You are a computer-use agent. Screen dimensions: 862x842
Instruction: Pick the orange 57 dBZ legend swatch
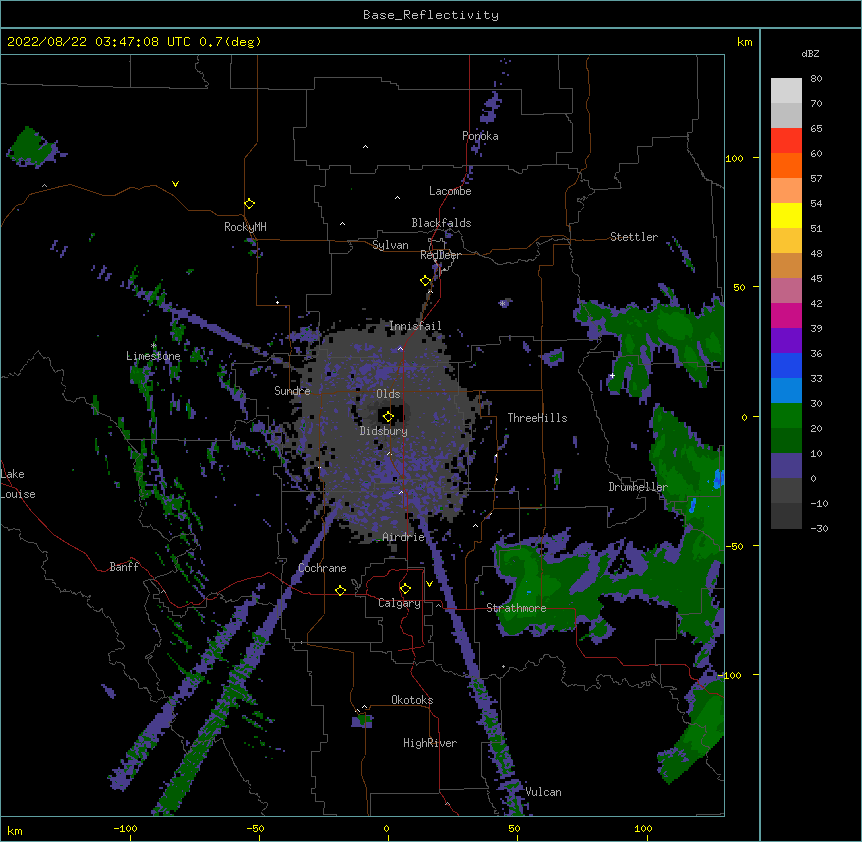[x=786, y=165]
